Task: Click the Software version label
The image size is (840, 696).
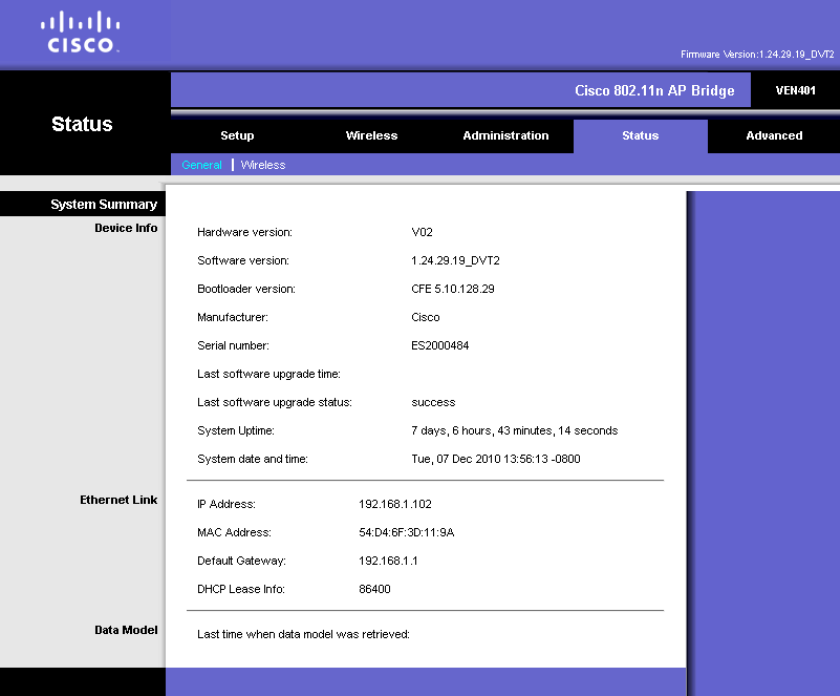Action: [x=243, y=260]
